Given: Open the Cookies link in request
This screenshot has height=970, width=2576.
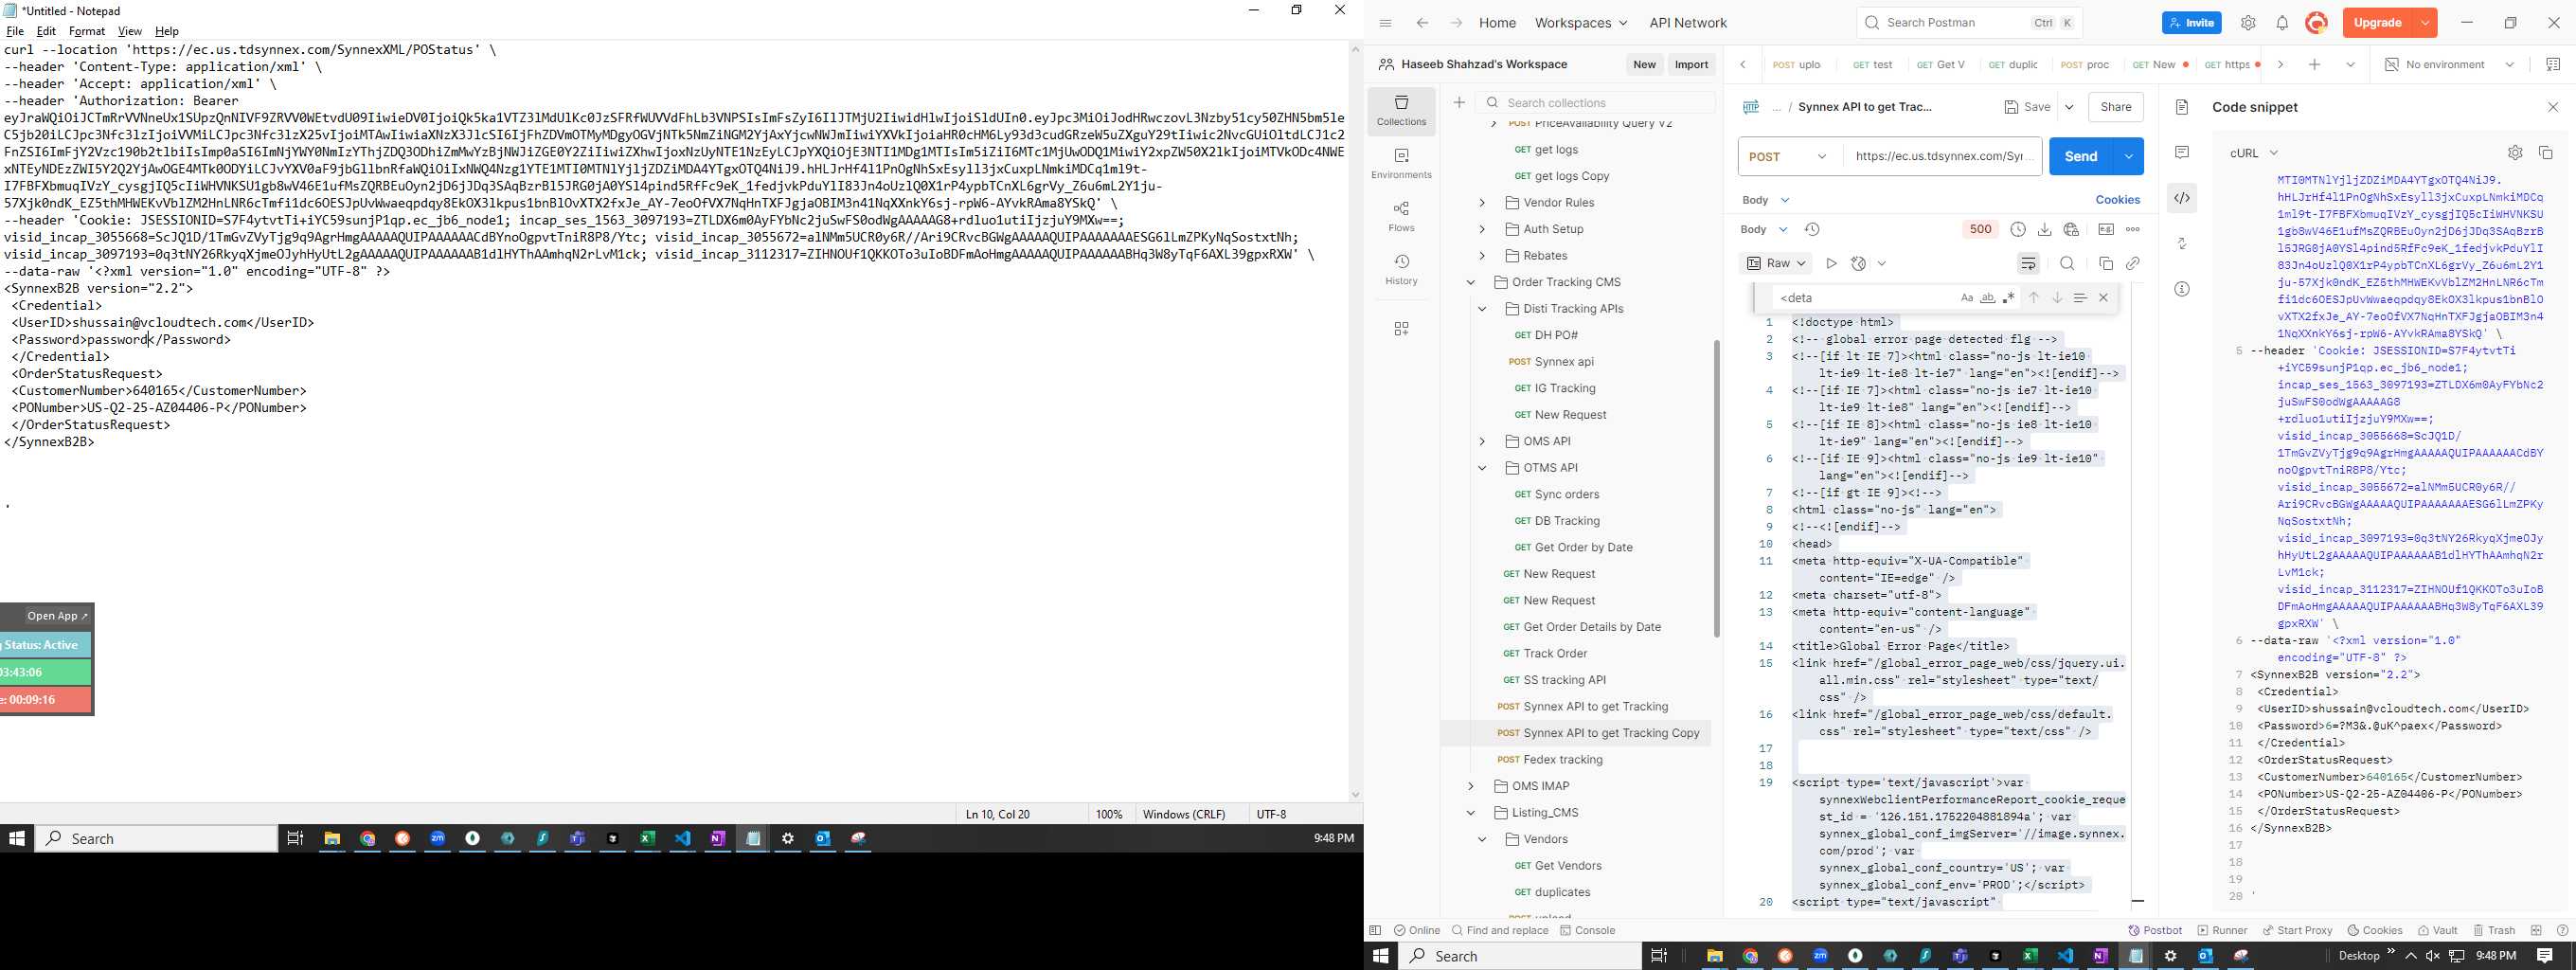Looking at the screenshot, I should pos(2117,200).
